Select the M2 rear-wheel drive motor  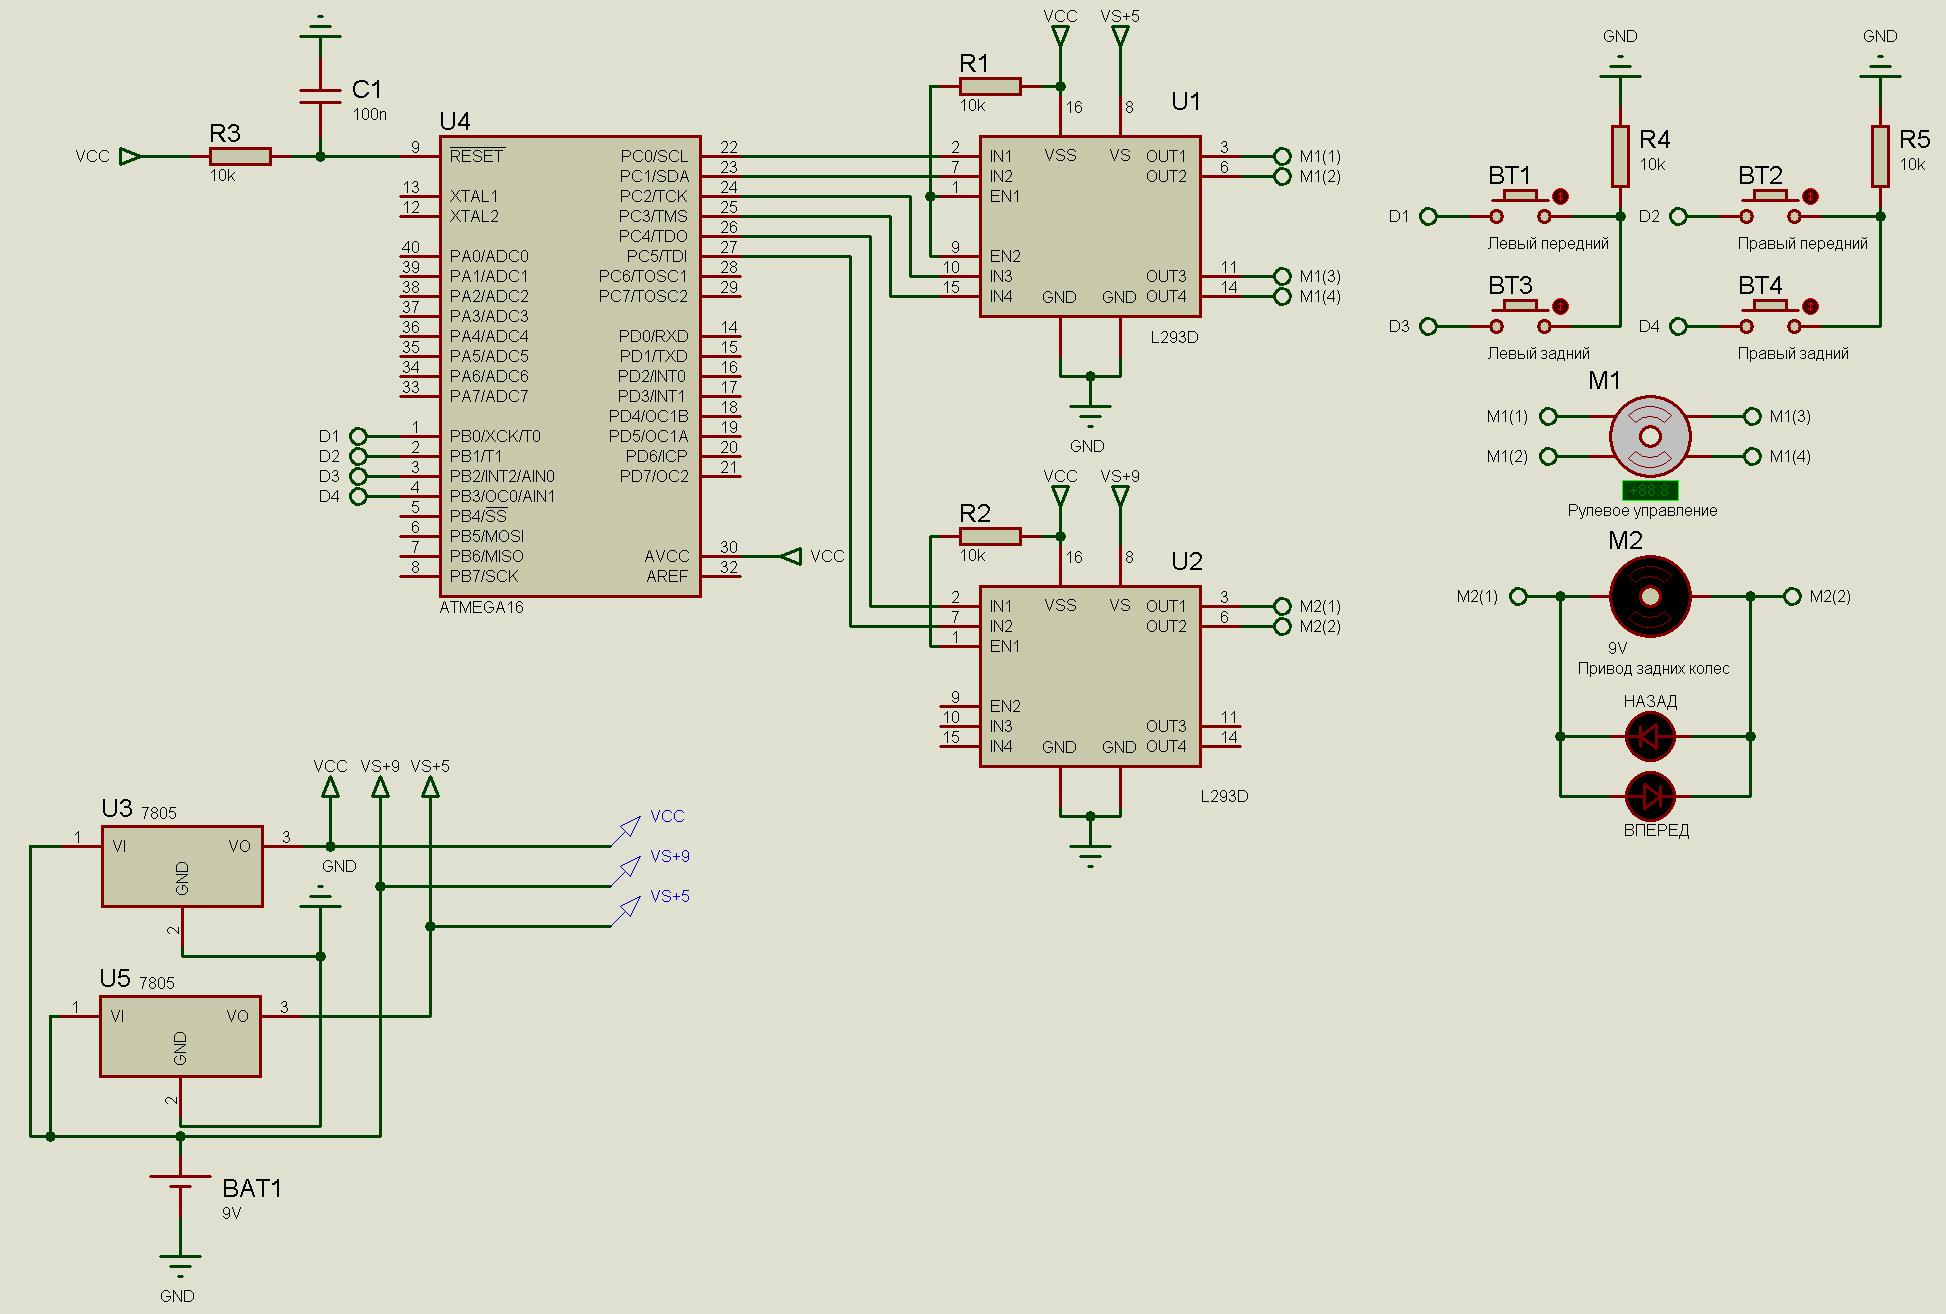click(x=1650, y=597)
